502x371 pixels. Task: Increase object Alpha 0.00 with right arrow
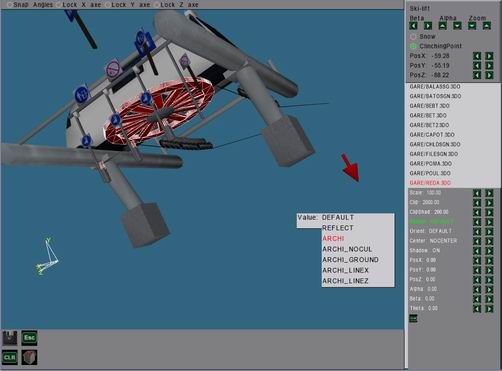click(x=489, y=289)
